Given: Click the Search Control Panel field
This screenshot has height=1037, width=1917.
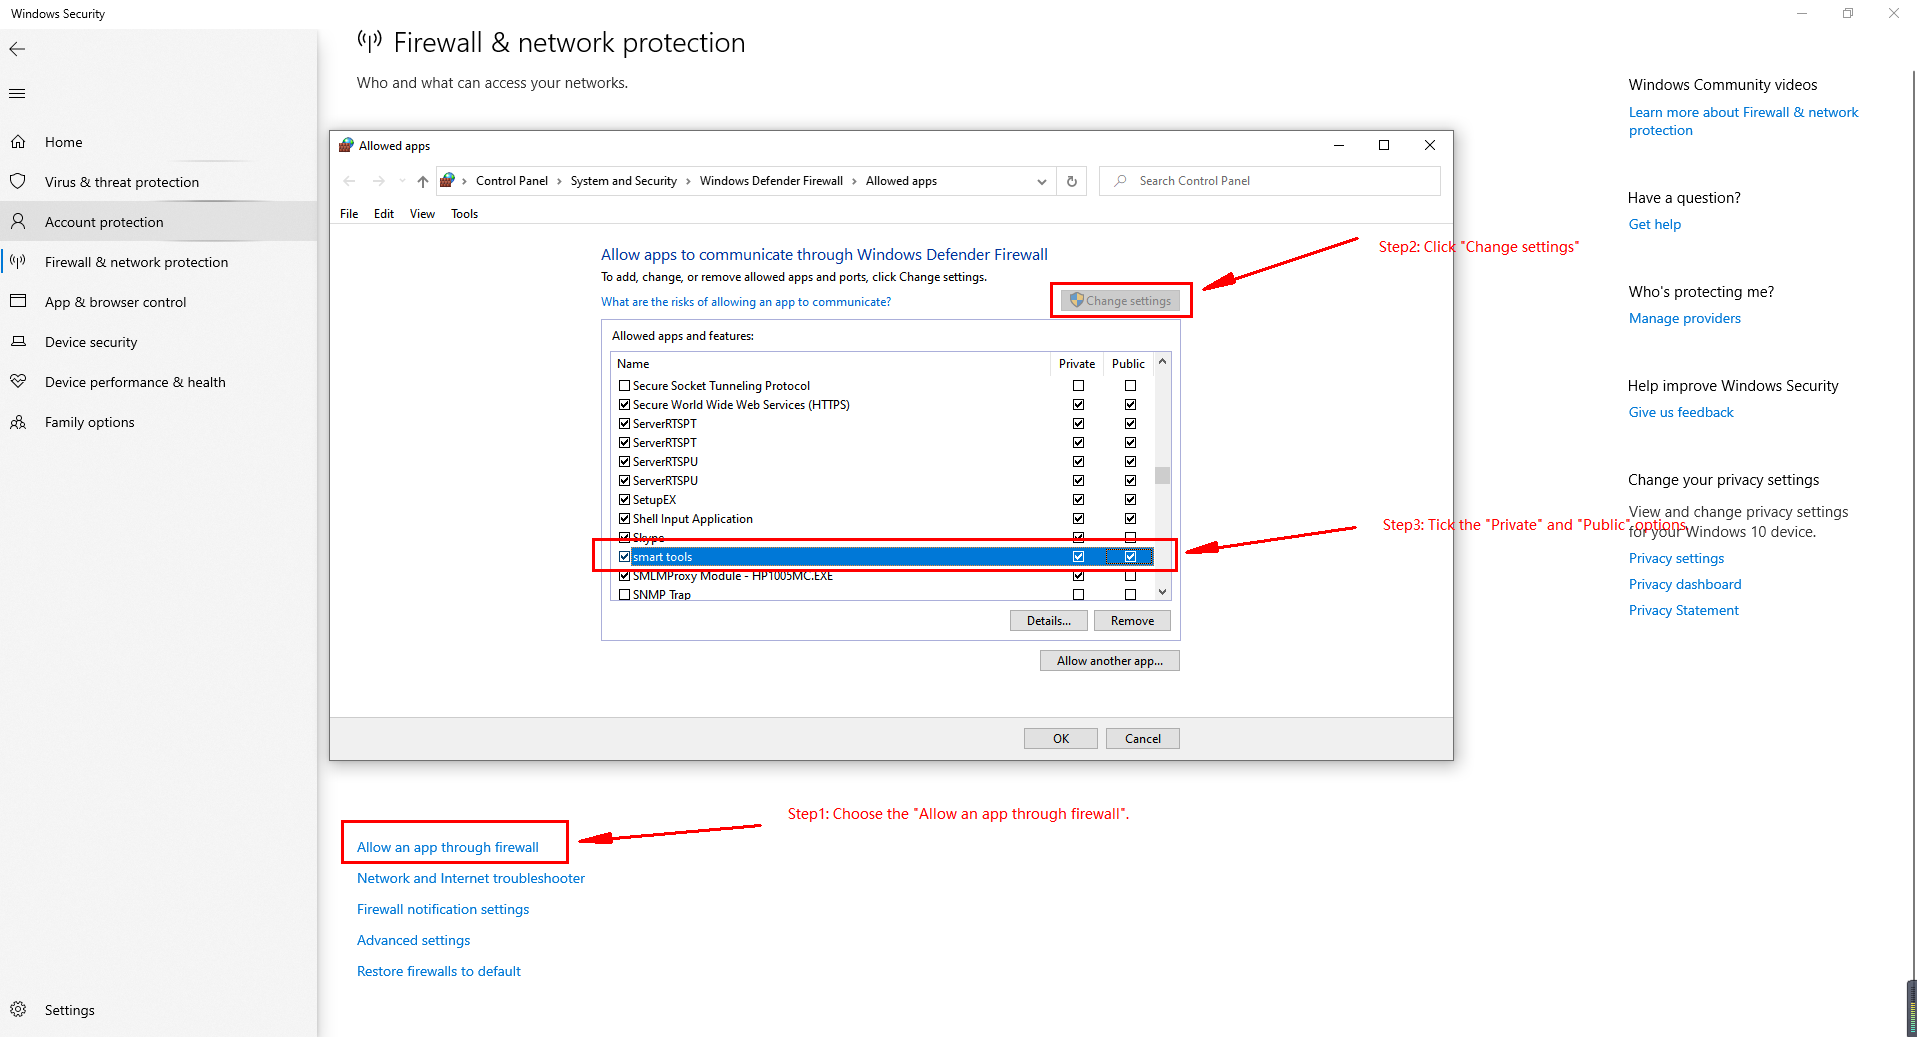Looking at the screenshot, I should [x=1269, y=181].
